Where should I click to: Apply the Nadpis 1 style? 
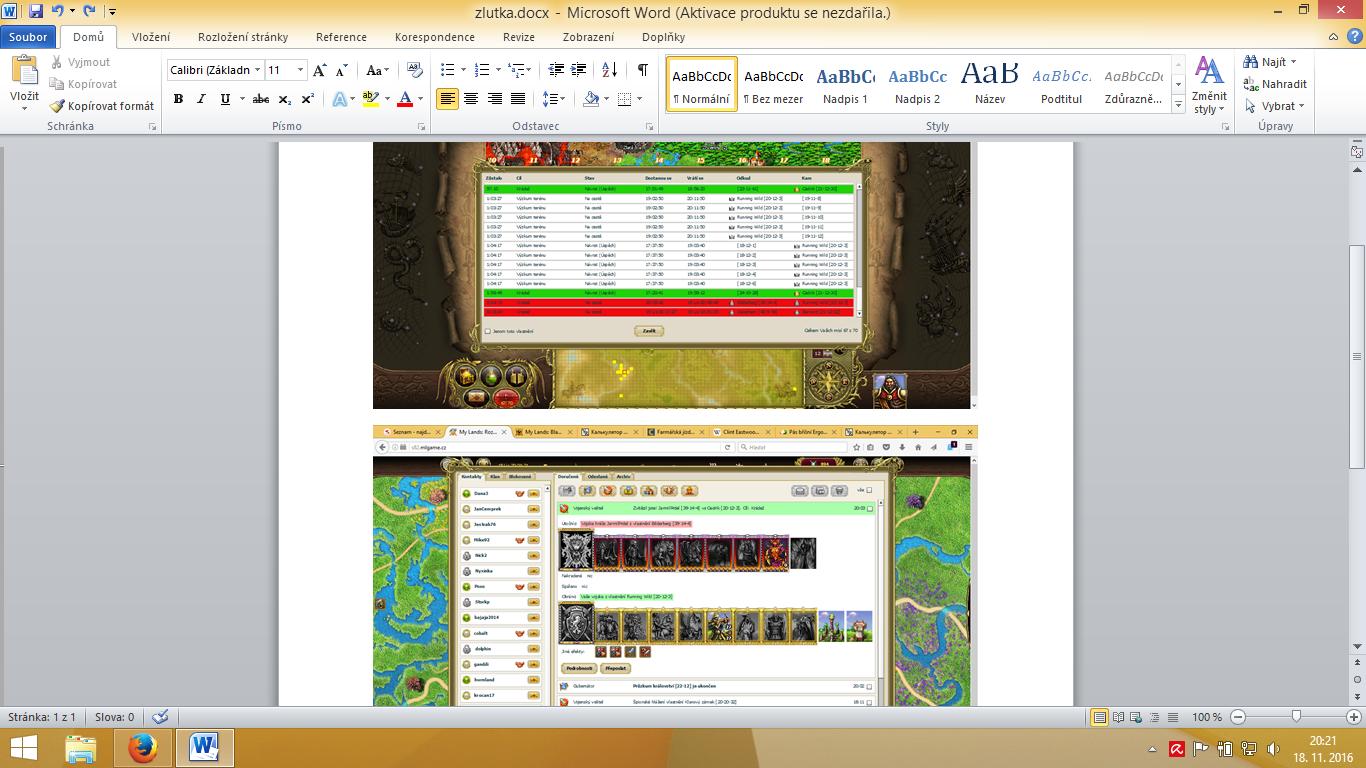(x=845, y=84)
